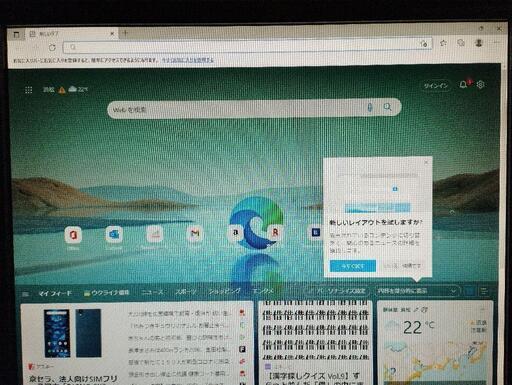Click the blue confirm button in layout popup

pyautogui.click(x=353, y=266)
